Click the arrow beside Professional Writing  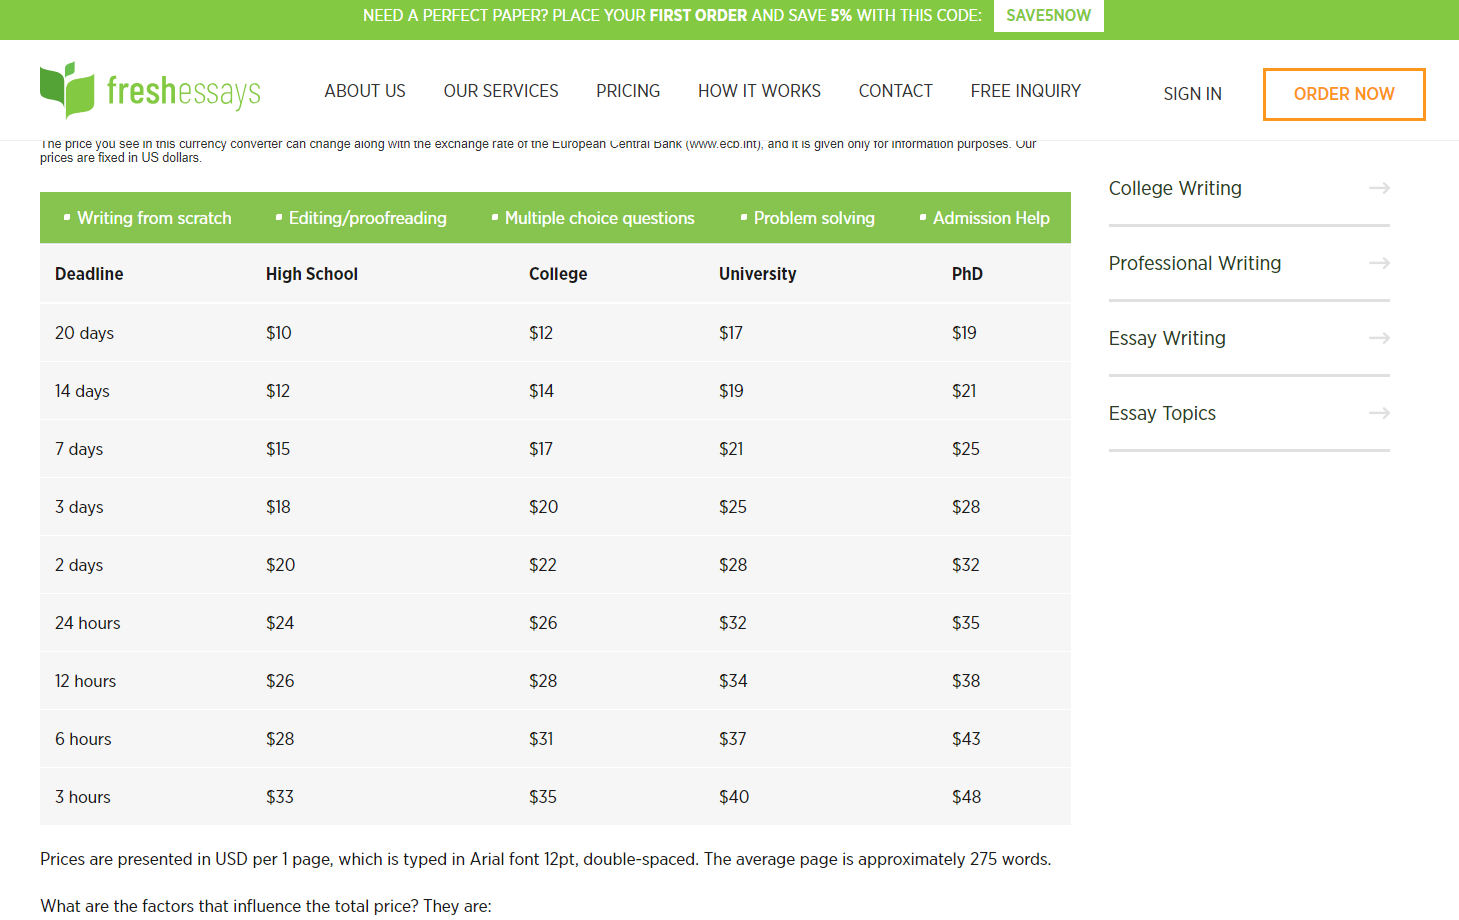pos(1379,263)
